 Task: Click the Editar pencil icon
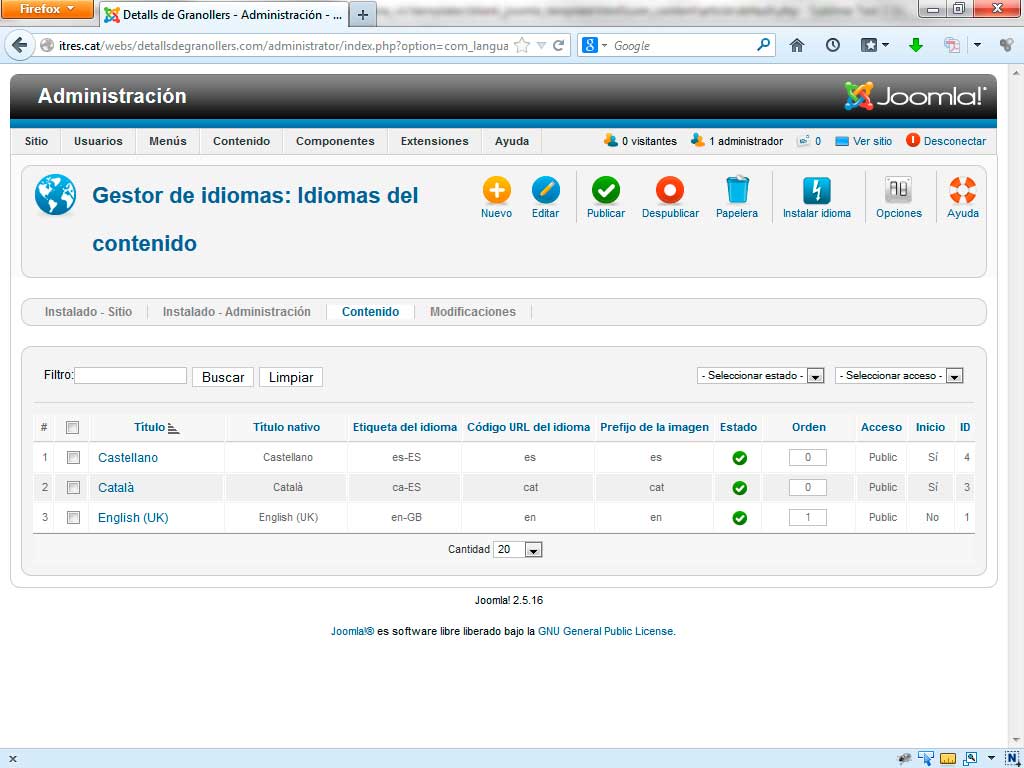[545, 190]
